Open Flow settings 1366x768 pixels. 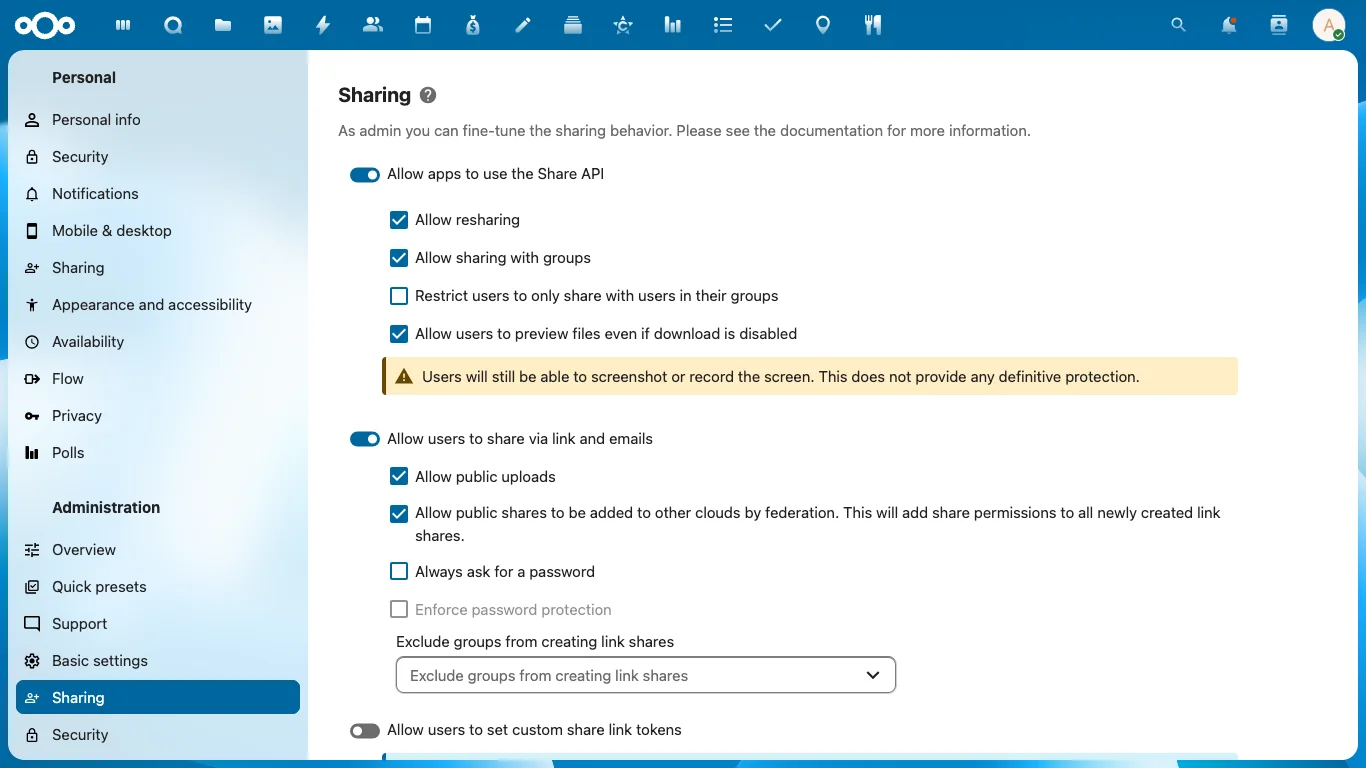(158, 379)
